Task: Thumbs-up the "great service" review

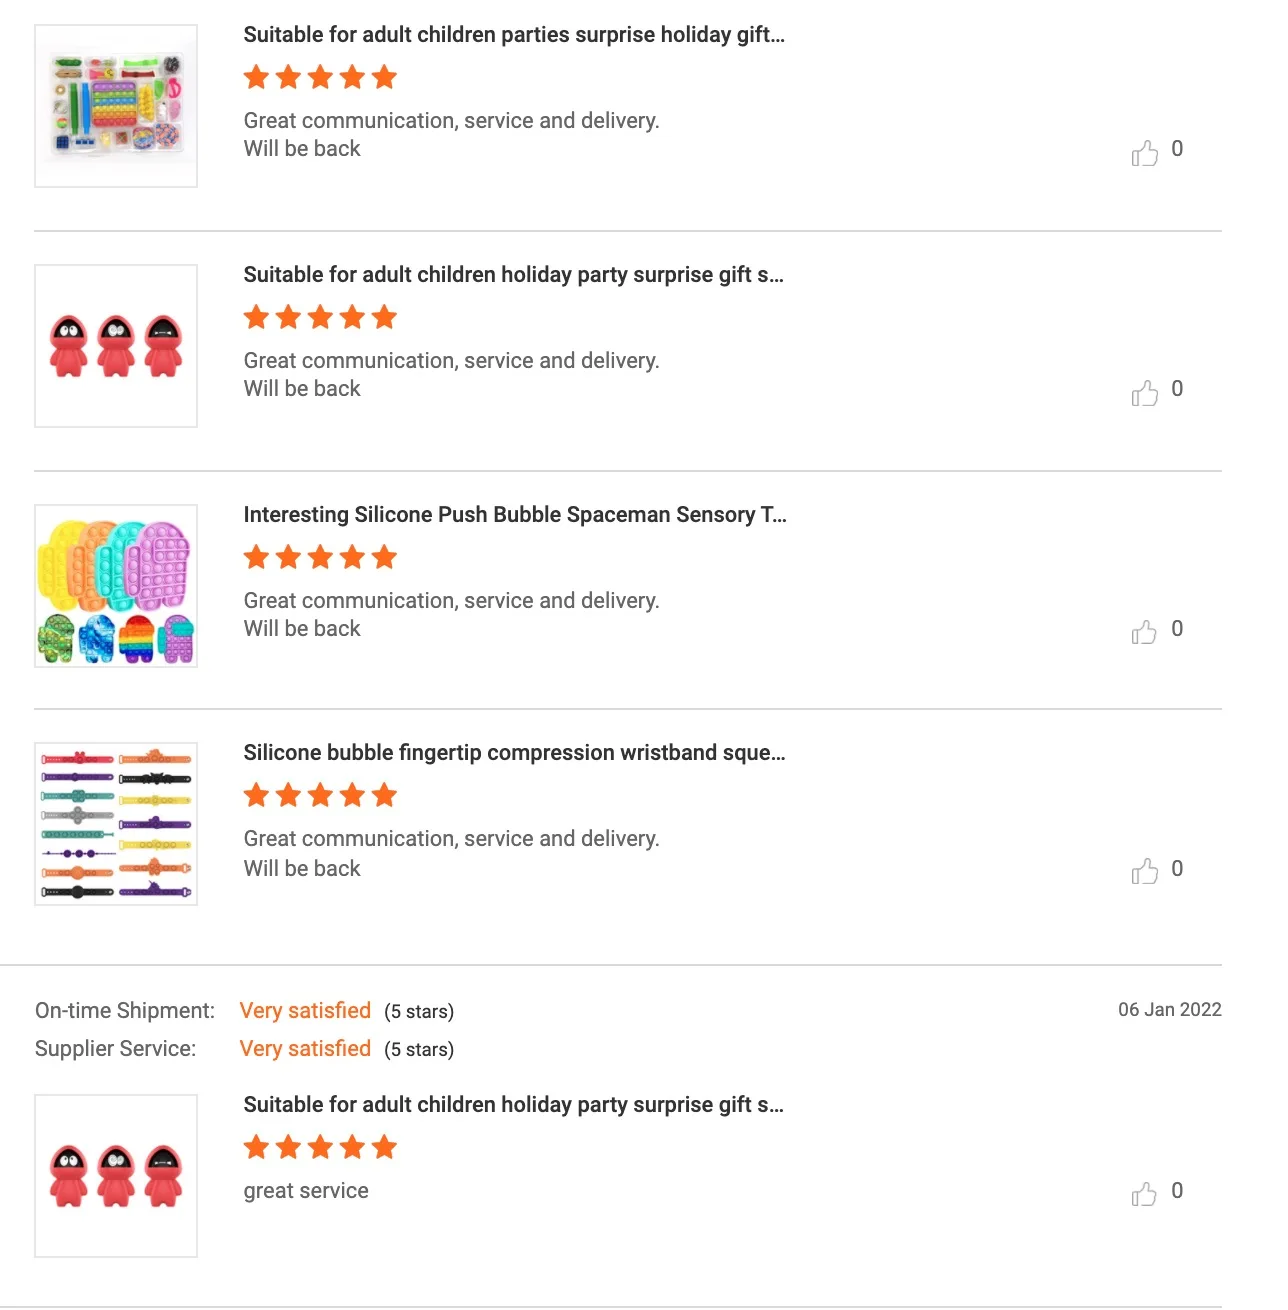Action: (x=1145, y=1194)
